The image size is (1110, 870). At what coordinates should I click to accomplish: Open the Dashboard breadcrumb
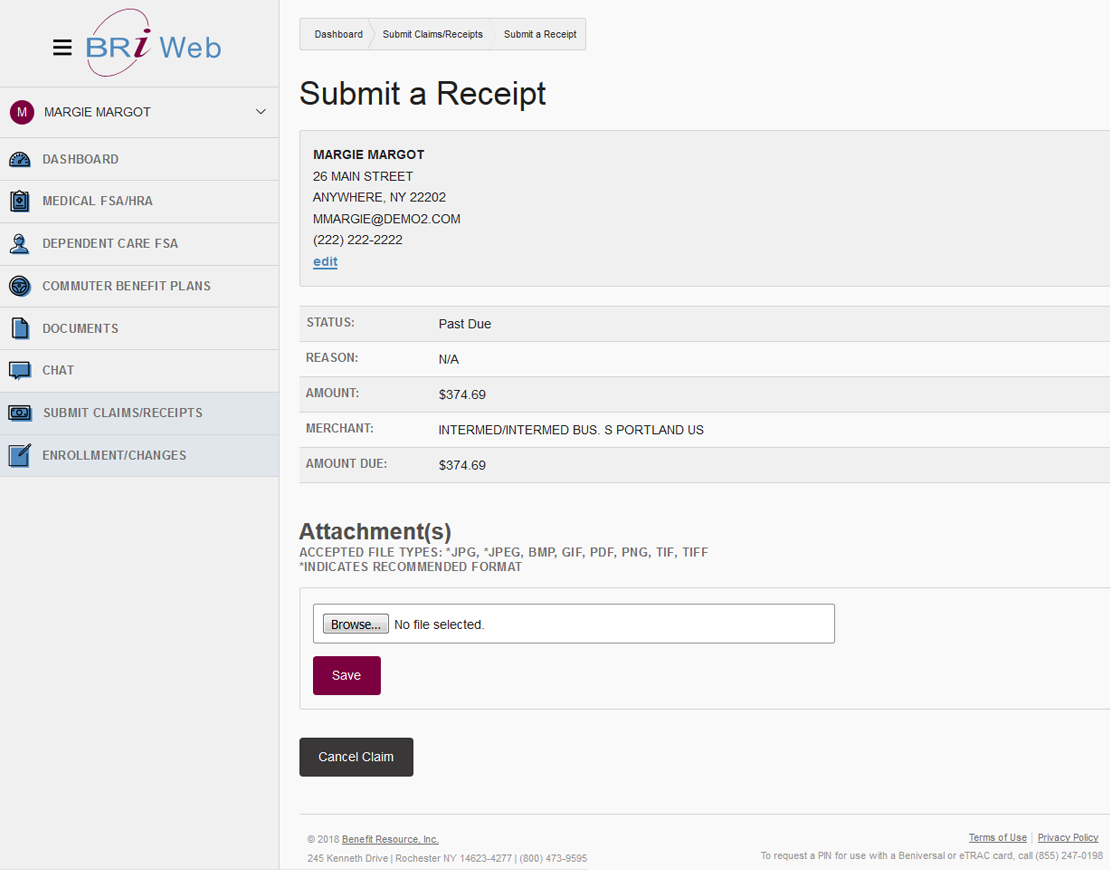(x=338, y=34)
